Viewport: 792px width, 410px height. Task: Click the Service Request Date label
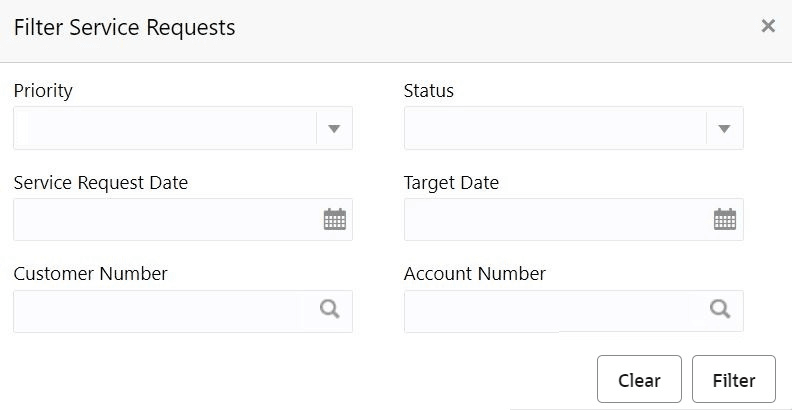click(101, 183)
